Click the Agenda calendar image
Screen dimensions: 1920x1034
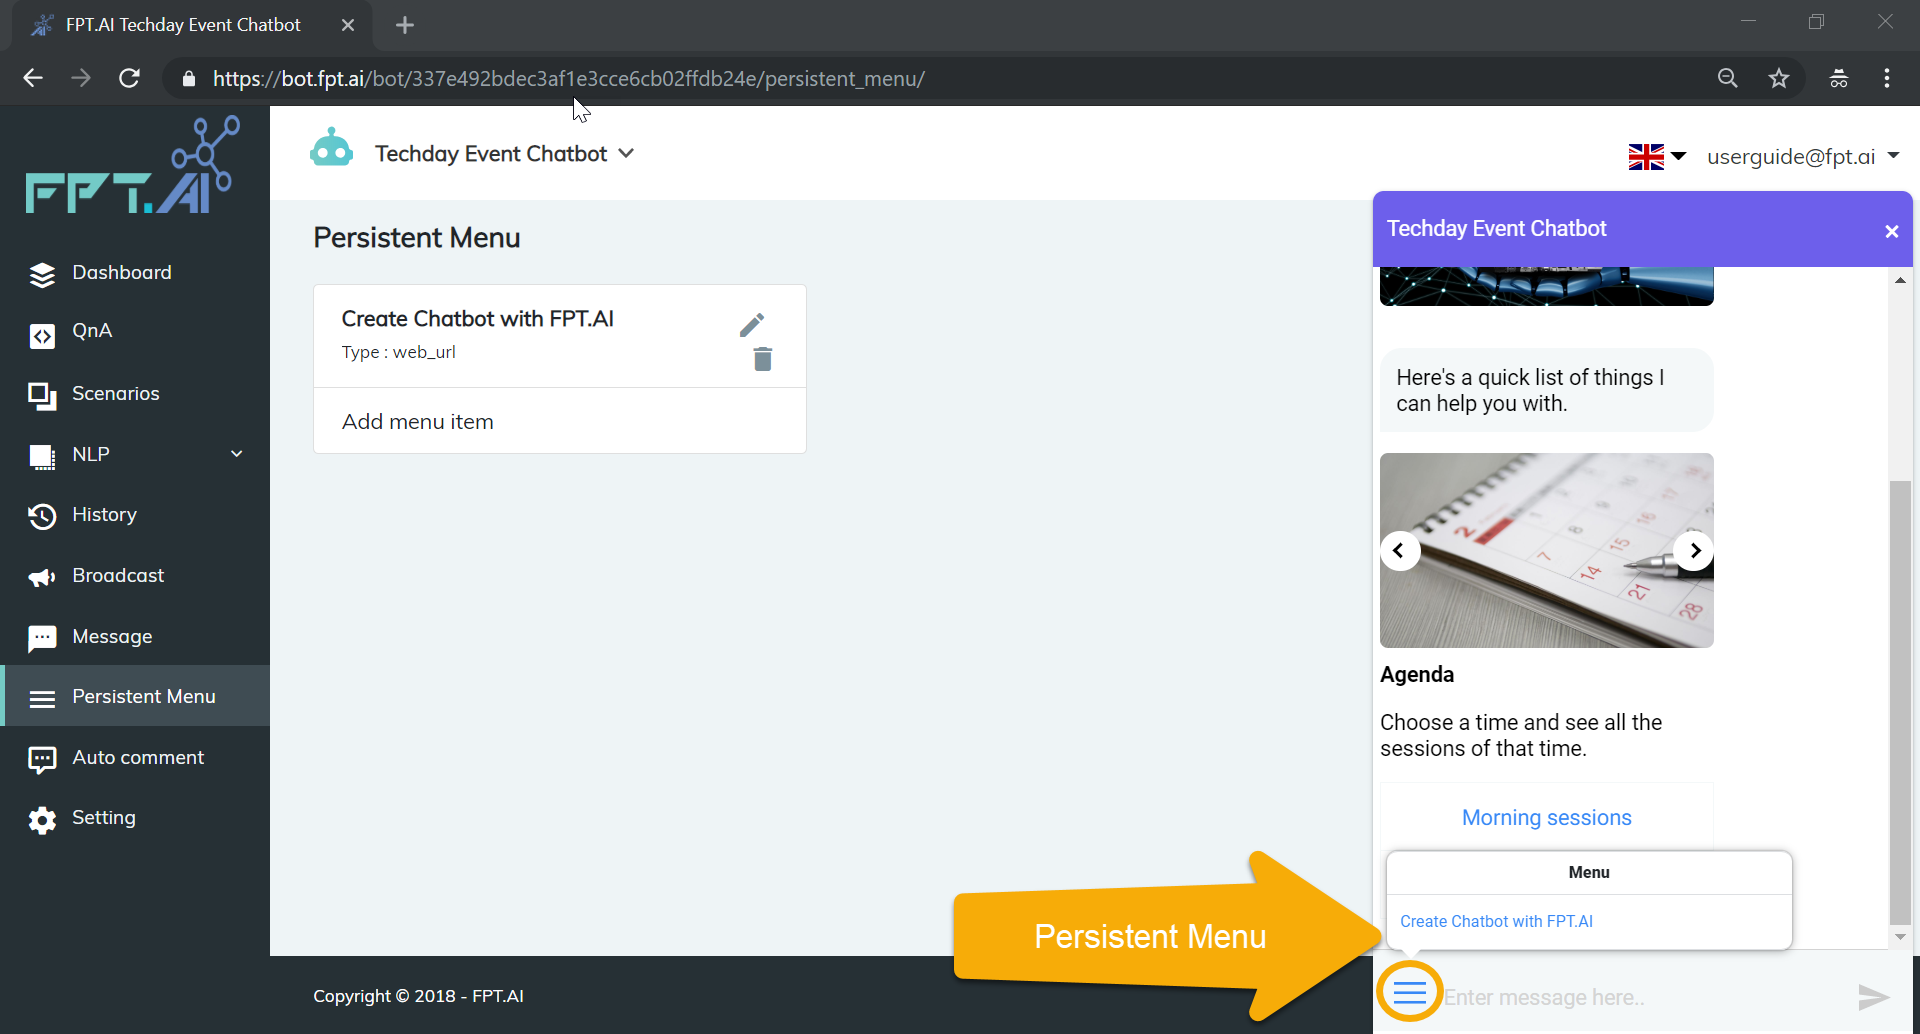1546,550
